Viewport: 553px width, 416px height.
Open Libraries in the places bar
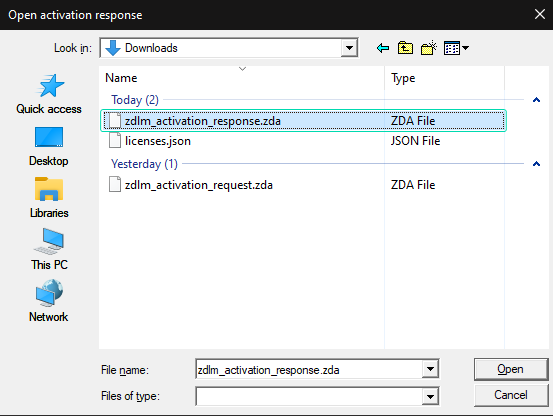click(49, 198)
